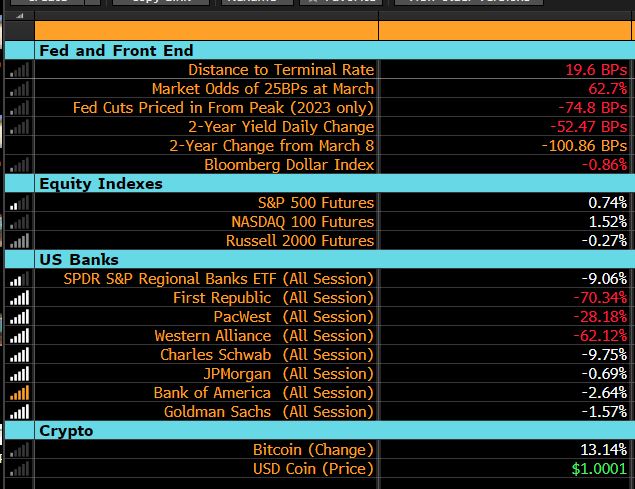This screenshot has height=489, width=635.
Task: Click the -28.18% PacWest value
Action: 601,317
